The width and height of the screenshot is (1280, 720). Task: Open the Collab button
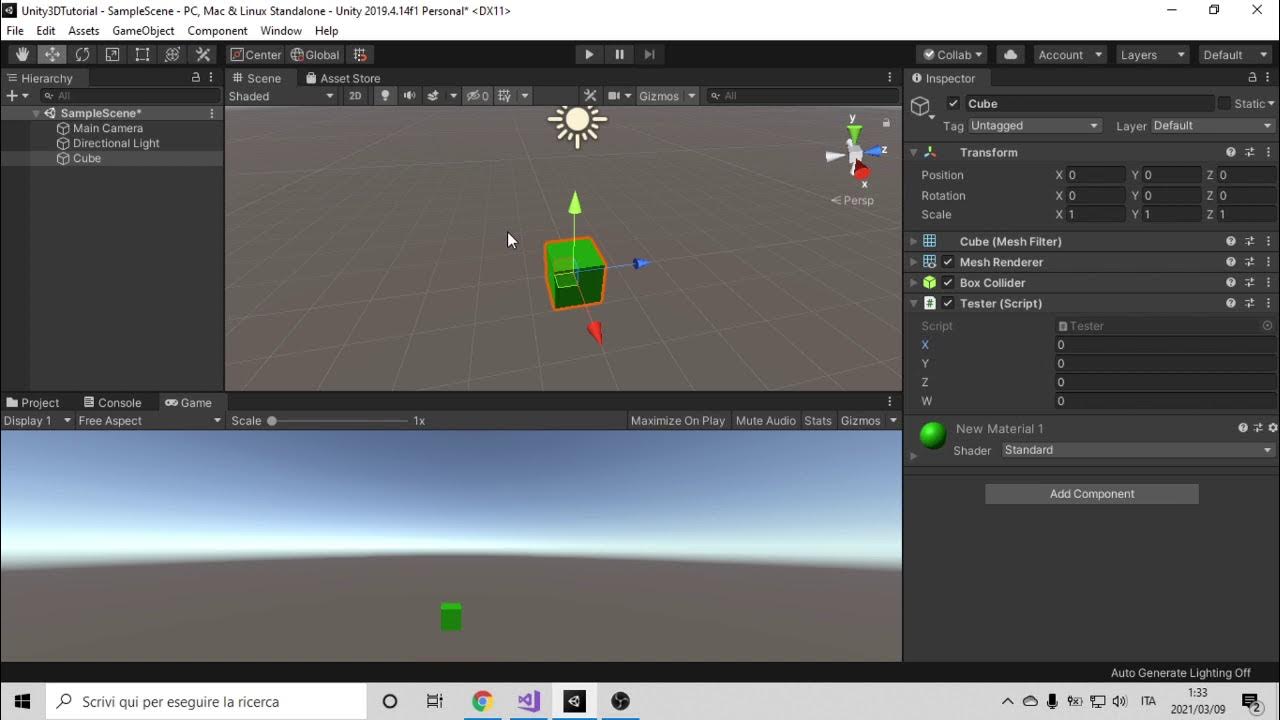[953, 55]
